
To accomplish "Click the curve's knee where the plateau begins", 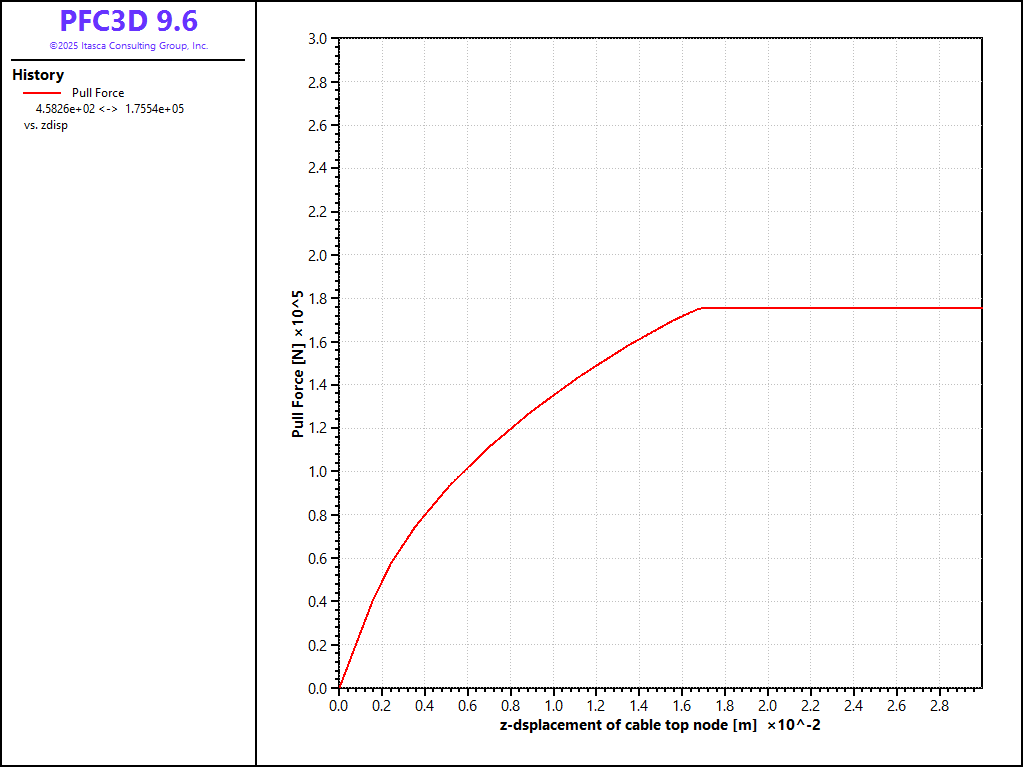I will [x=701, y=308].
